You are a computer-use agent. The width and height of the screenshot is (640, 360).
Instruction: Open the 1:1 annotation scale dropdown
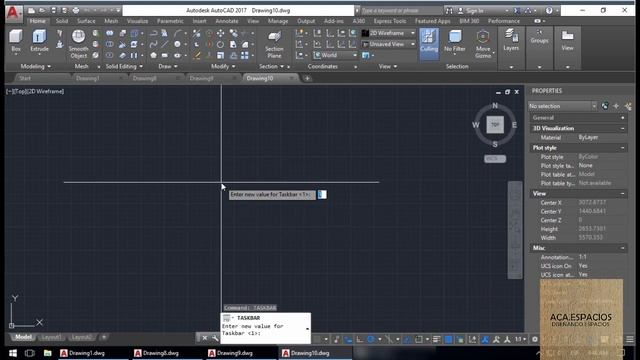[x=520, y=339]
